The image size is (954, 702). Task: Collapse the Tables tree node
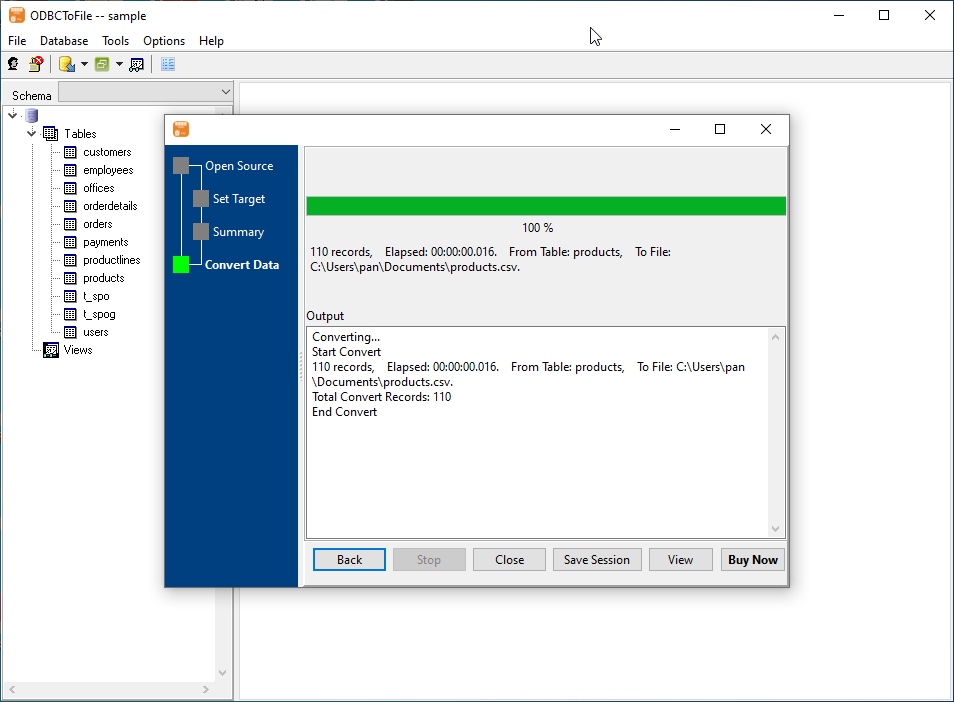32,133
